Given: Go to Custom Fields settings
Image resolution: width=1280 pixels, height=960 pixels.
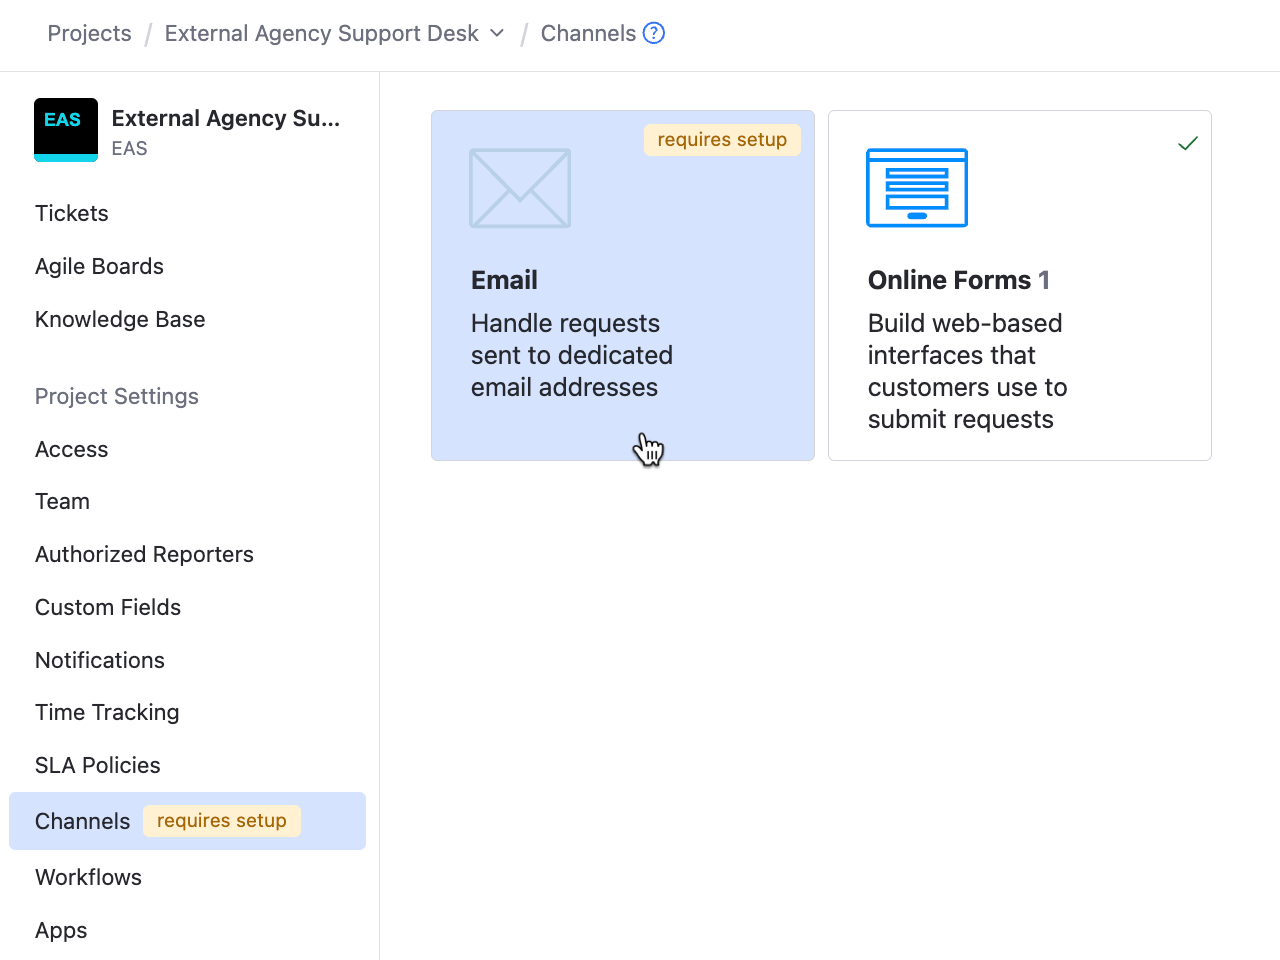Looking at the screenshot, I should (108, 607).
